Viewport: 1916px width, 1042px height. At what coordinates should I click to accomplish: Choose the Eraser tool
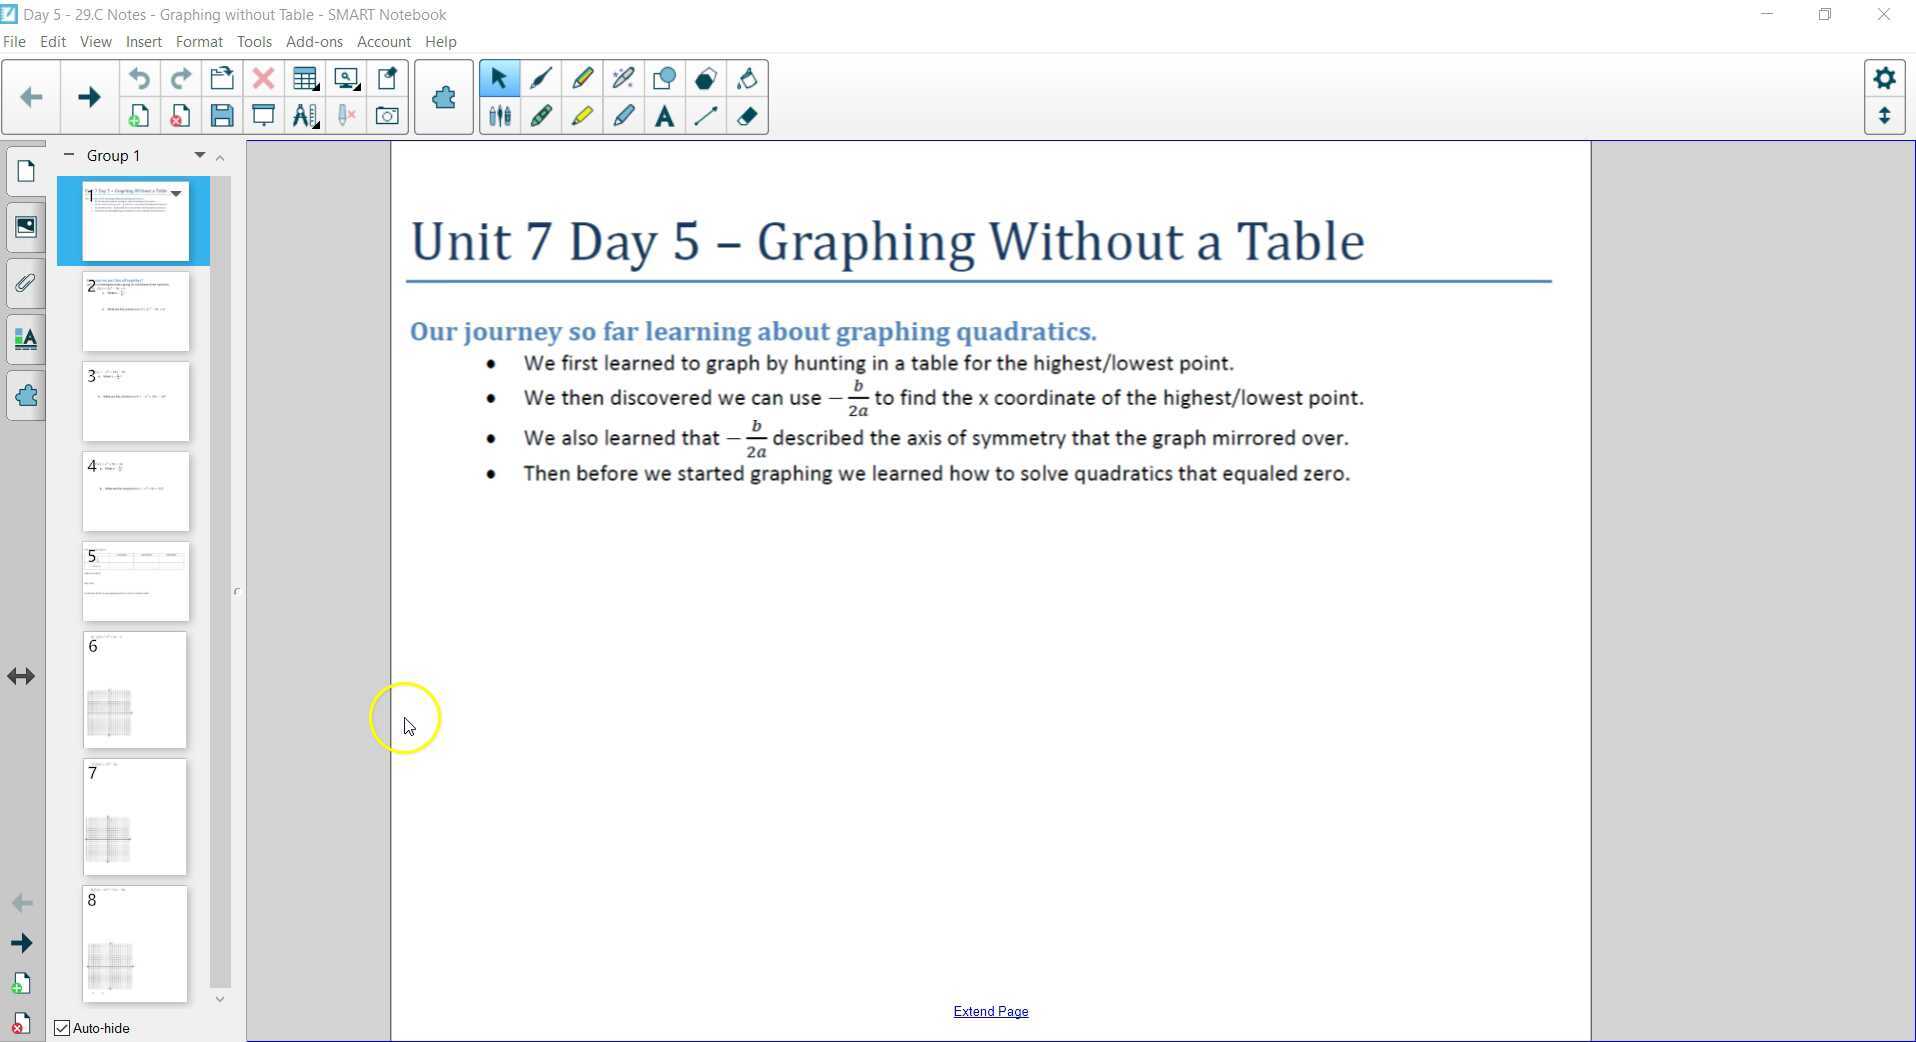click(747, 117)
